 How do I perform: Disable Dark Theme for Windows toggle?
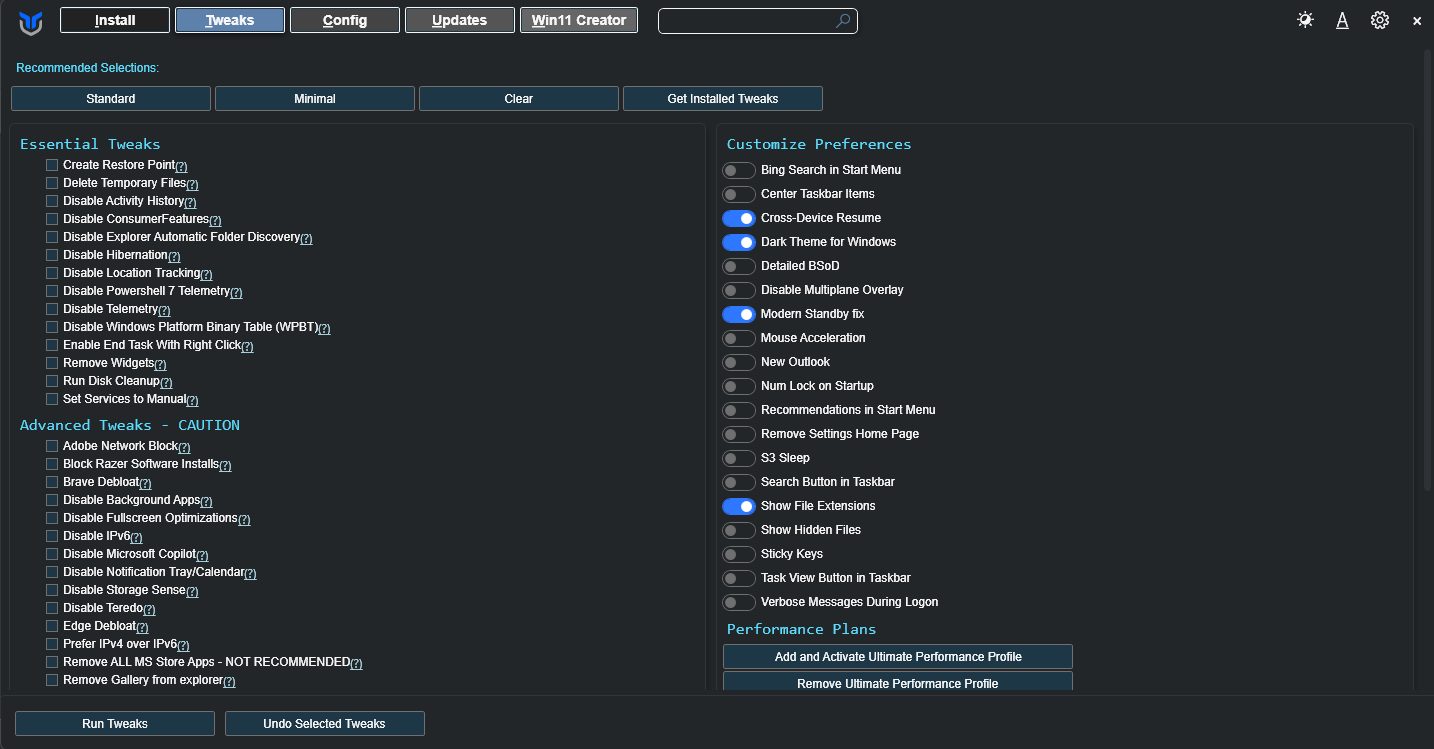pyautogui.click(x=739, y=242)
